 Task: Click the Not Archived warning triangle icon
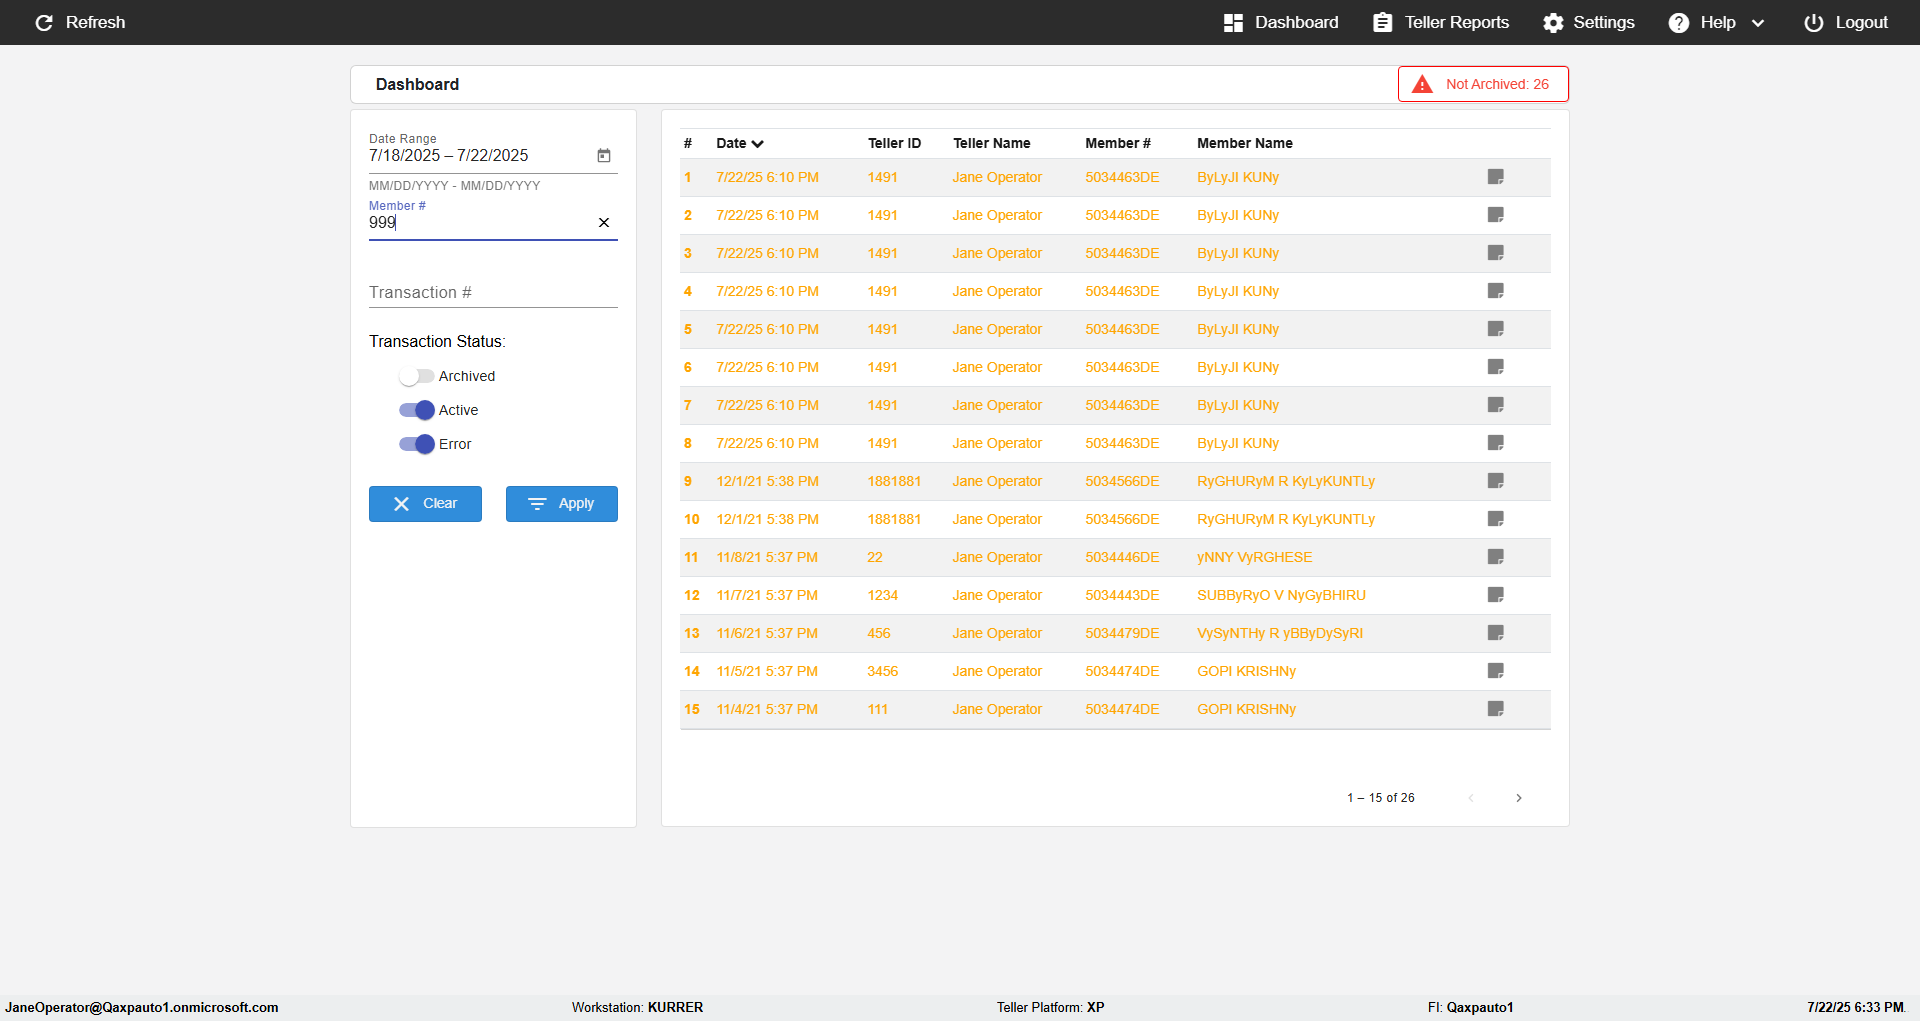(x=1422, y=84)
